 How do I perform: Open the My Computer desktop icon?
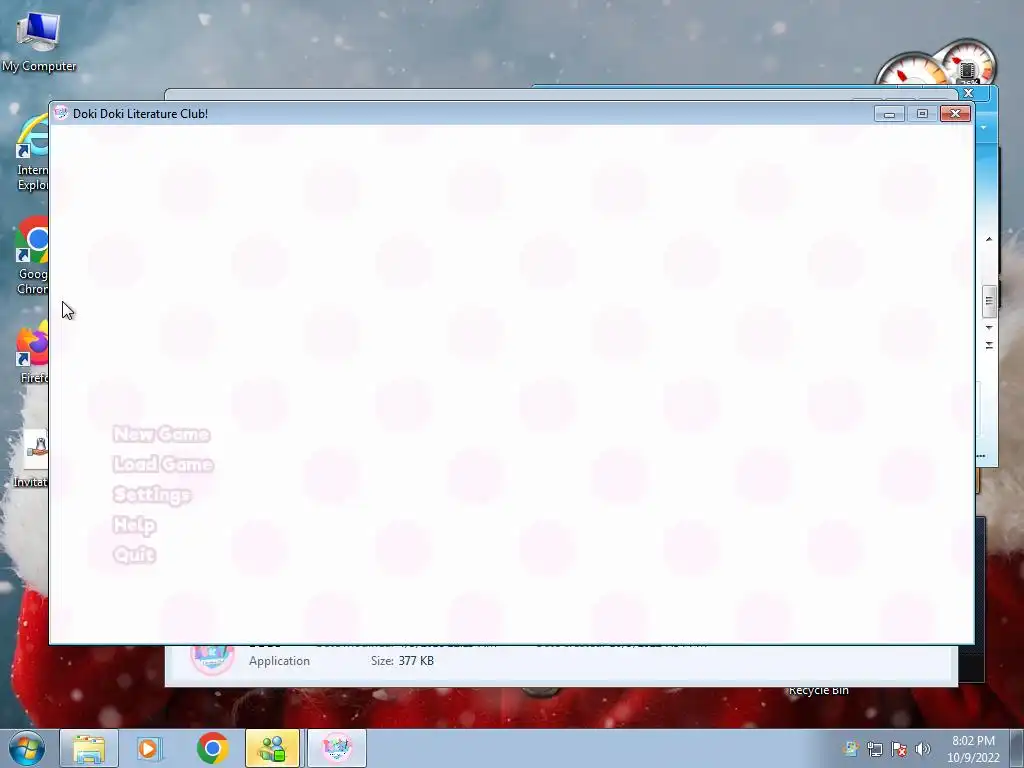(x=39, y=41)
